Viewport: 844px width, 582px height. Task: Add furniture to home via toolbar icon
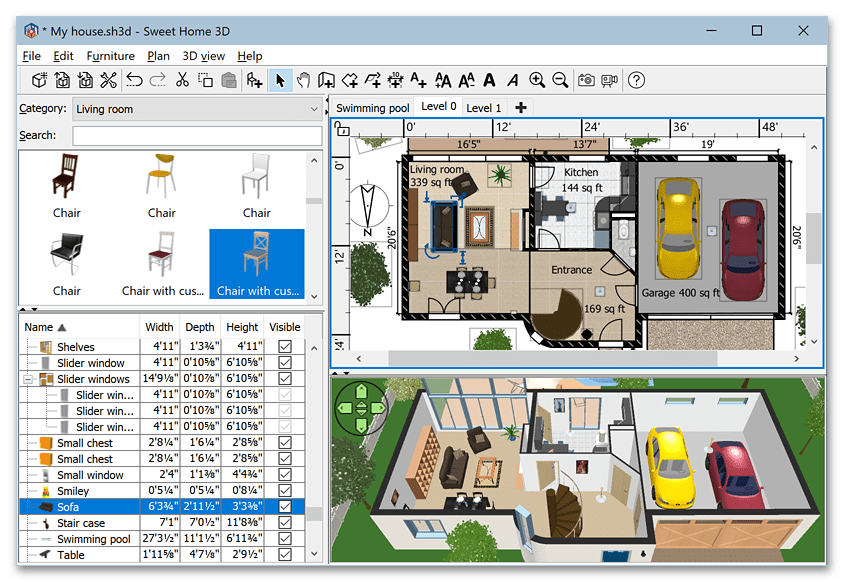click(254, 80)
